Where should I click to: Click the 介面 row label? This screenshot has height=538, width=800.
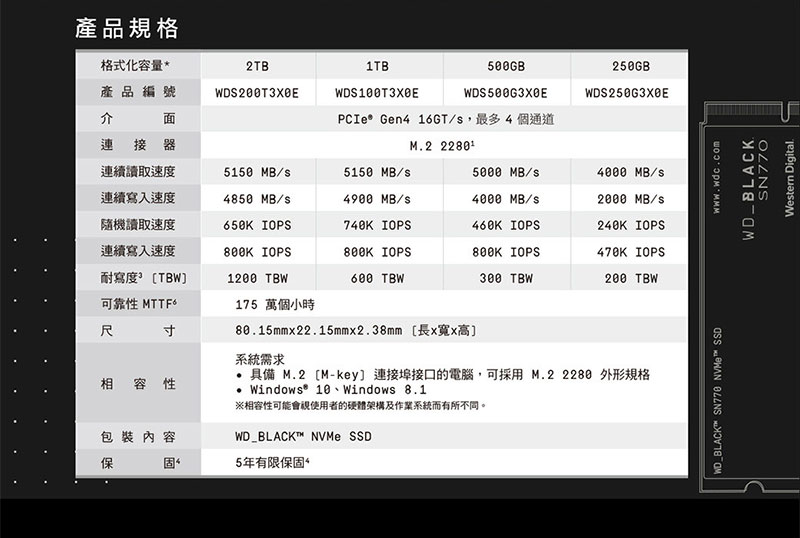click(138, 118)
